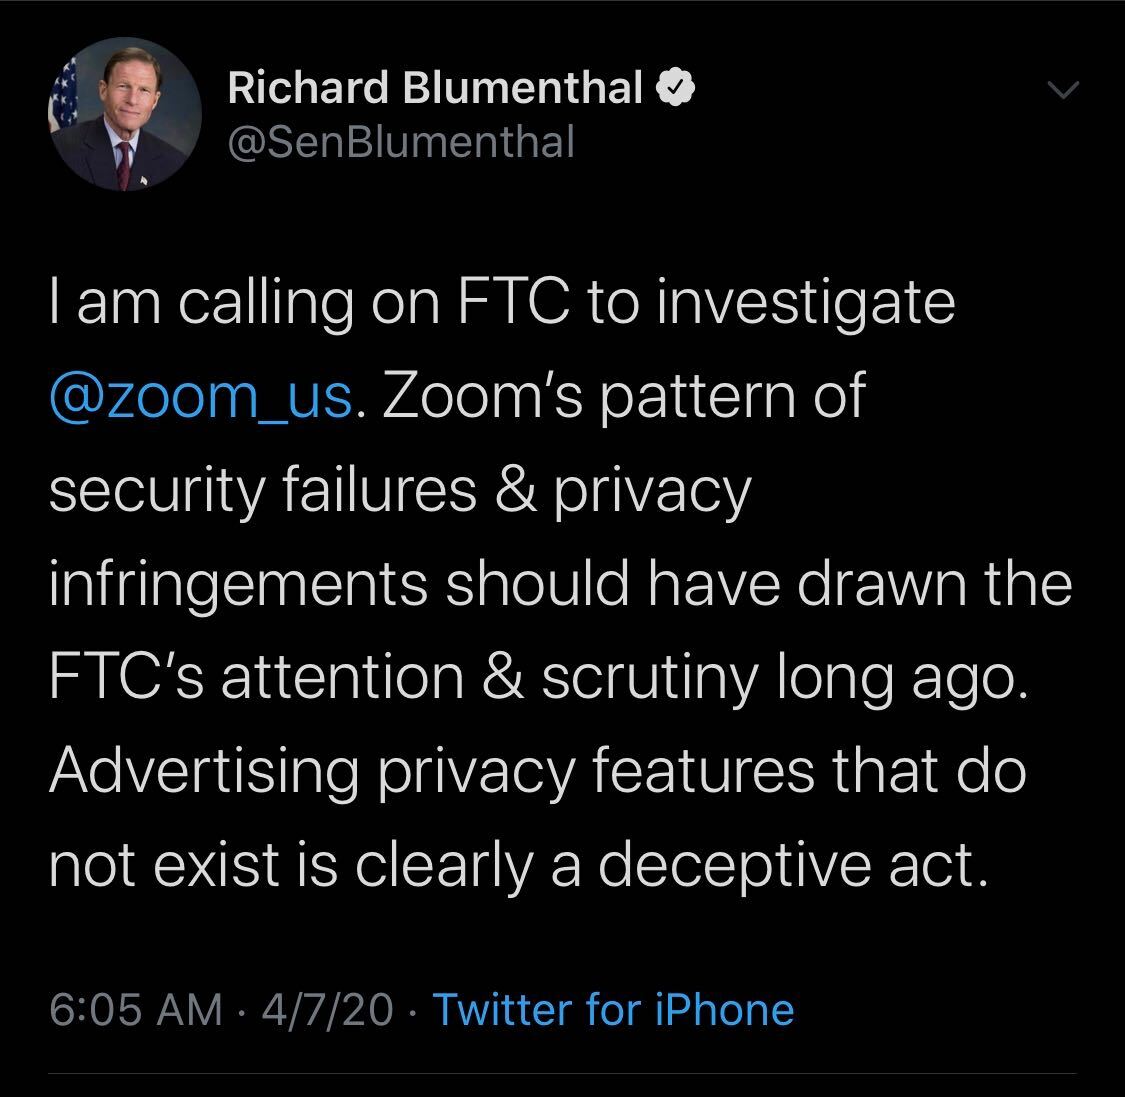Click the phrase 'Zoom's pattern of'

(x=620, y=397)
